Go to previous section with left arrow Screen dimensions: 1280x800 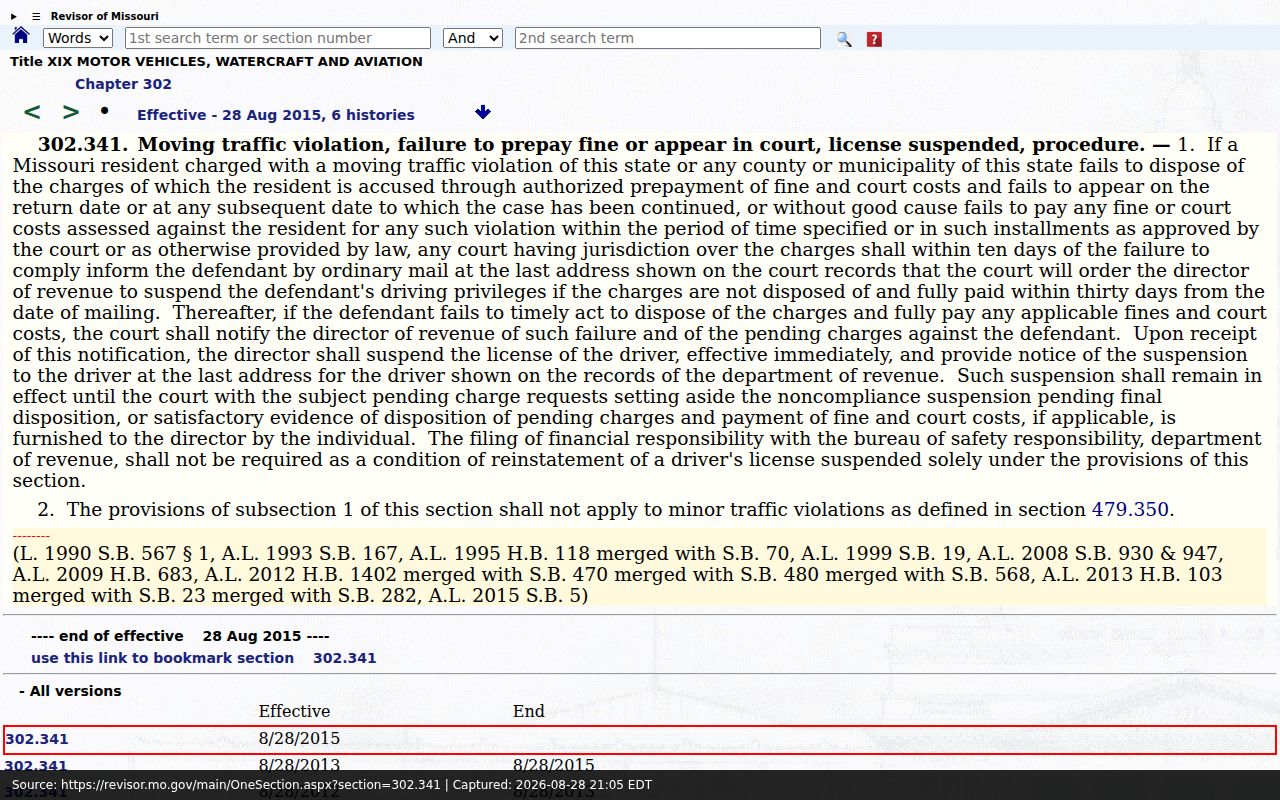[32, 112]
